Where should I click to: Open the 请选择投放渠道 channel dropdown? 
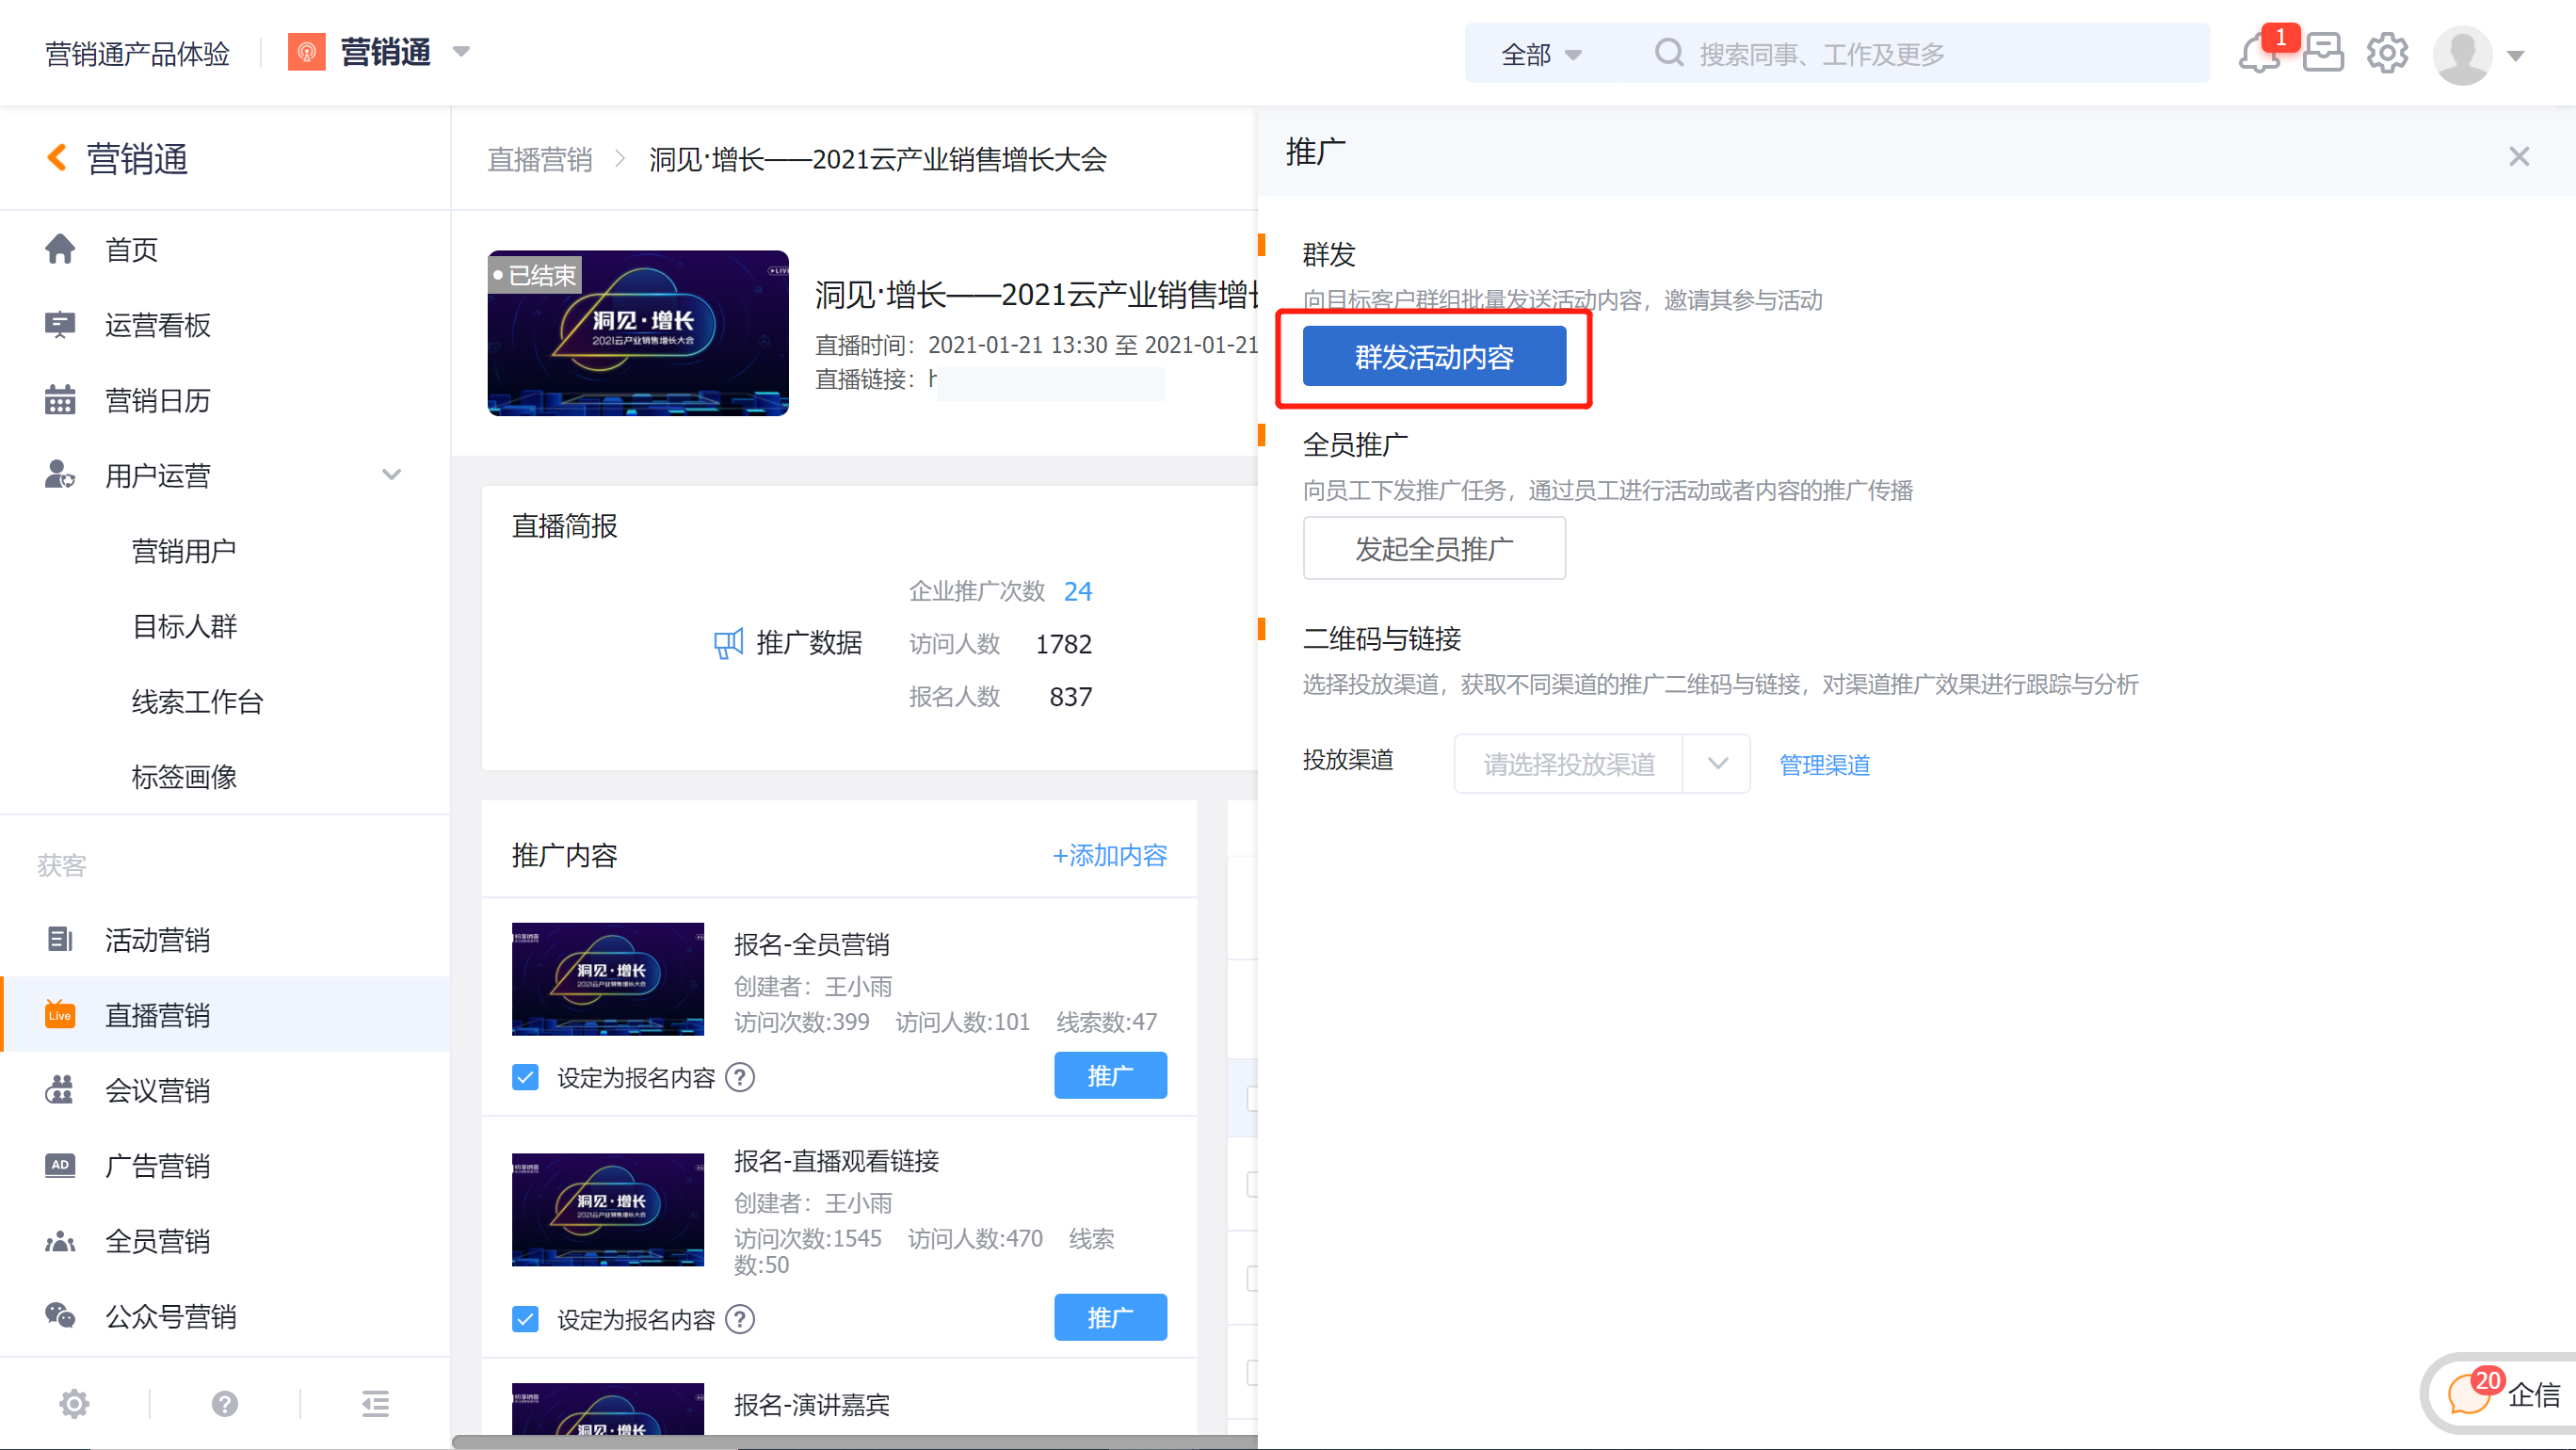[x=1601, y=763]
